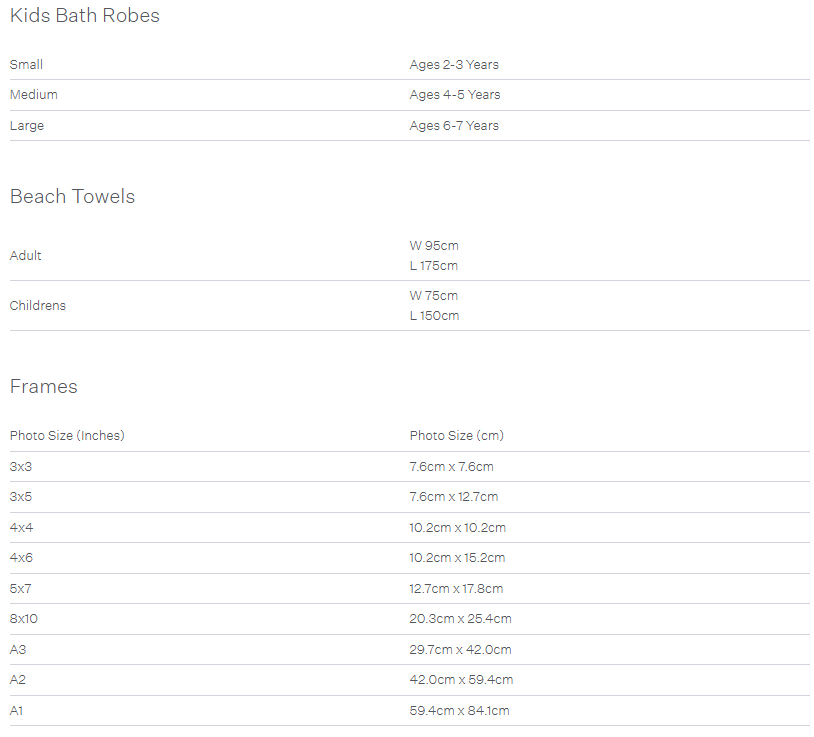Click the 20.3cm x 25.4cm dimension
814x737 pixels.
pos(460,619)
